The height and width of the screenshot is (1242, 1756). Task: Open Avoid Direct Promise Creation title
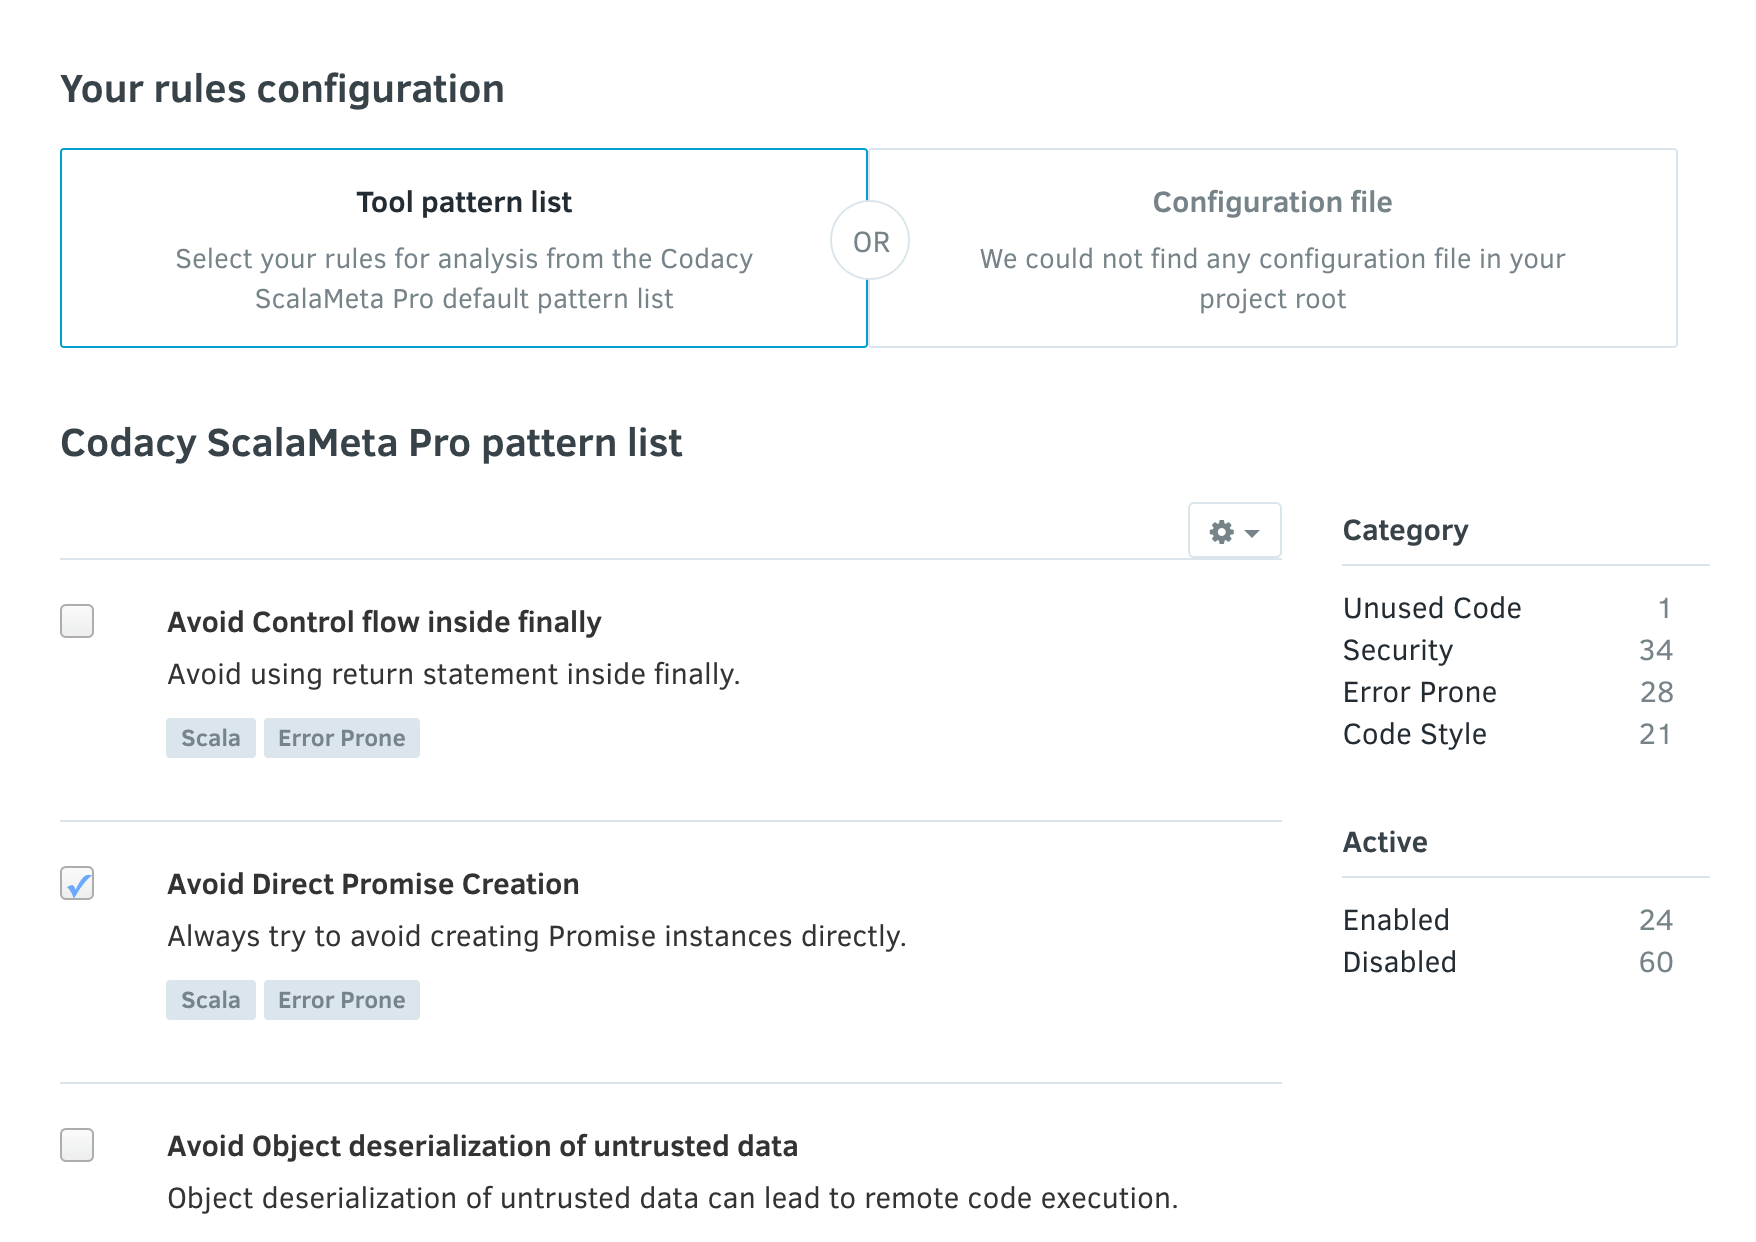click(x=373, y=884)
